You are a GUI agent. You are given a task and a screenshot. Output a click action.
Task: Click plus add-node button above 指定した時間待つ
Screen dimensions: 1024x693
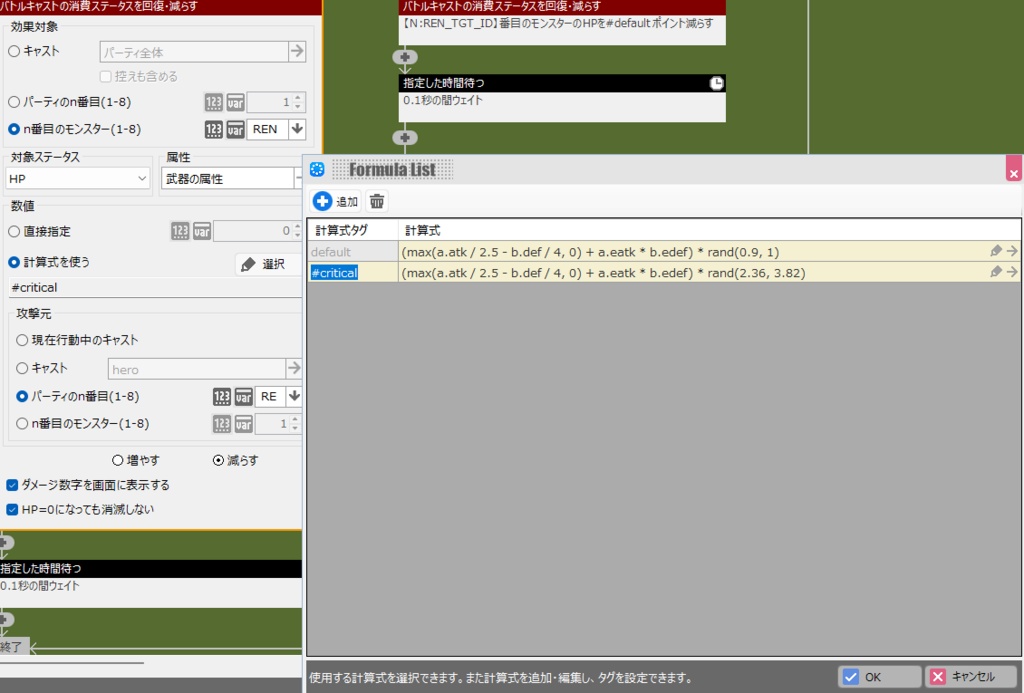pyautogui.click(x=405, y=57)
